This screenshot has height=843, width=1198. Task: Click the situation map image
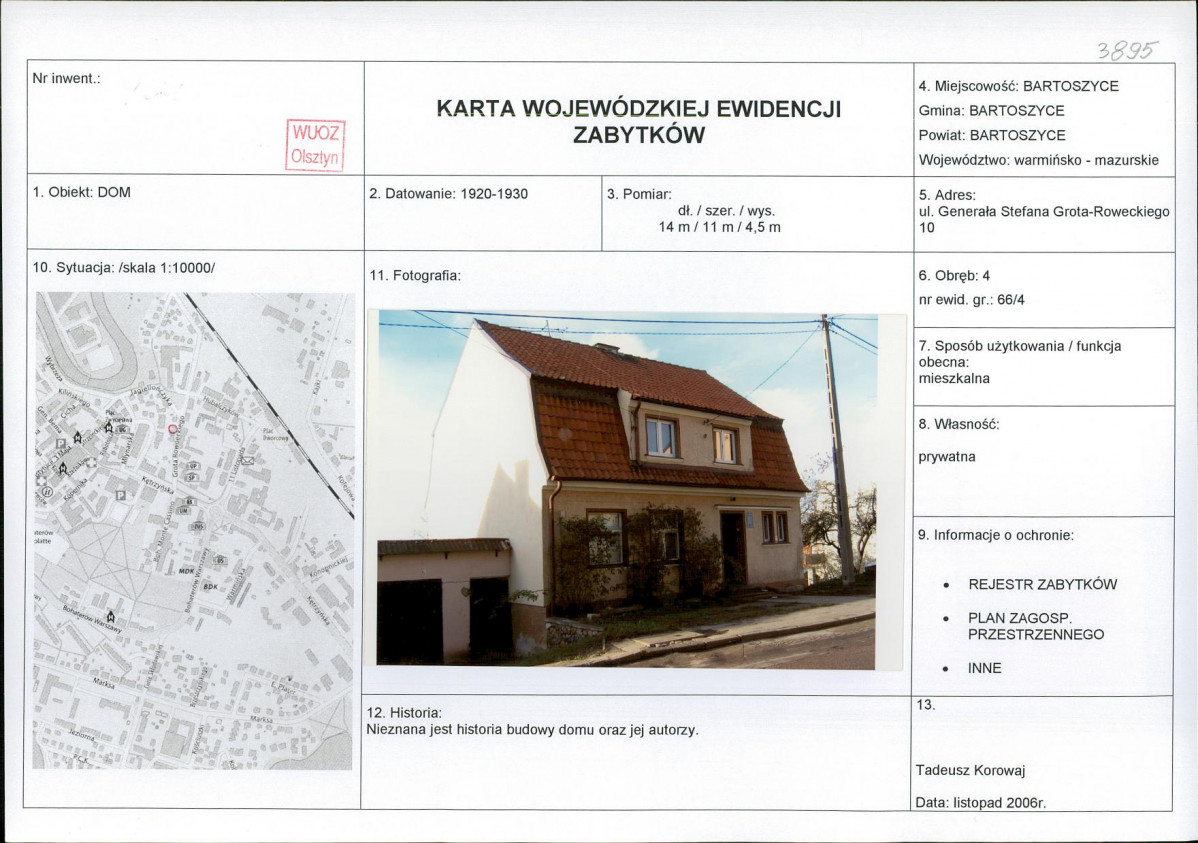pos(194,530)
